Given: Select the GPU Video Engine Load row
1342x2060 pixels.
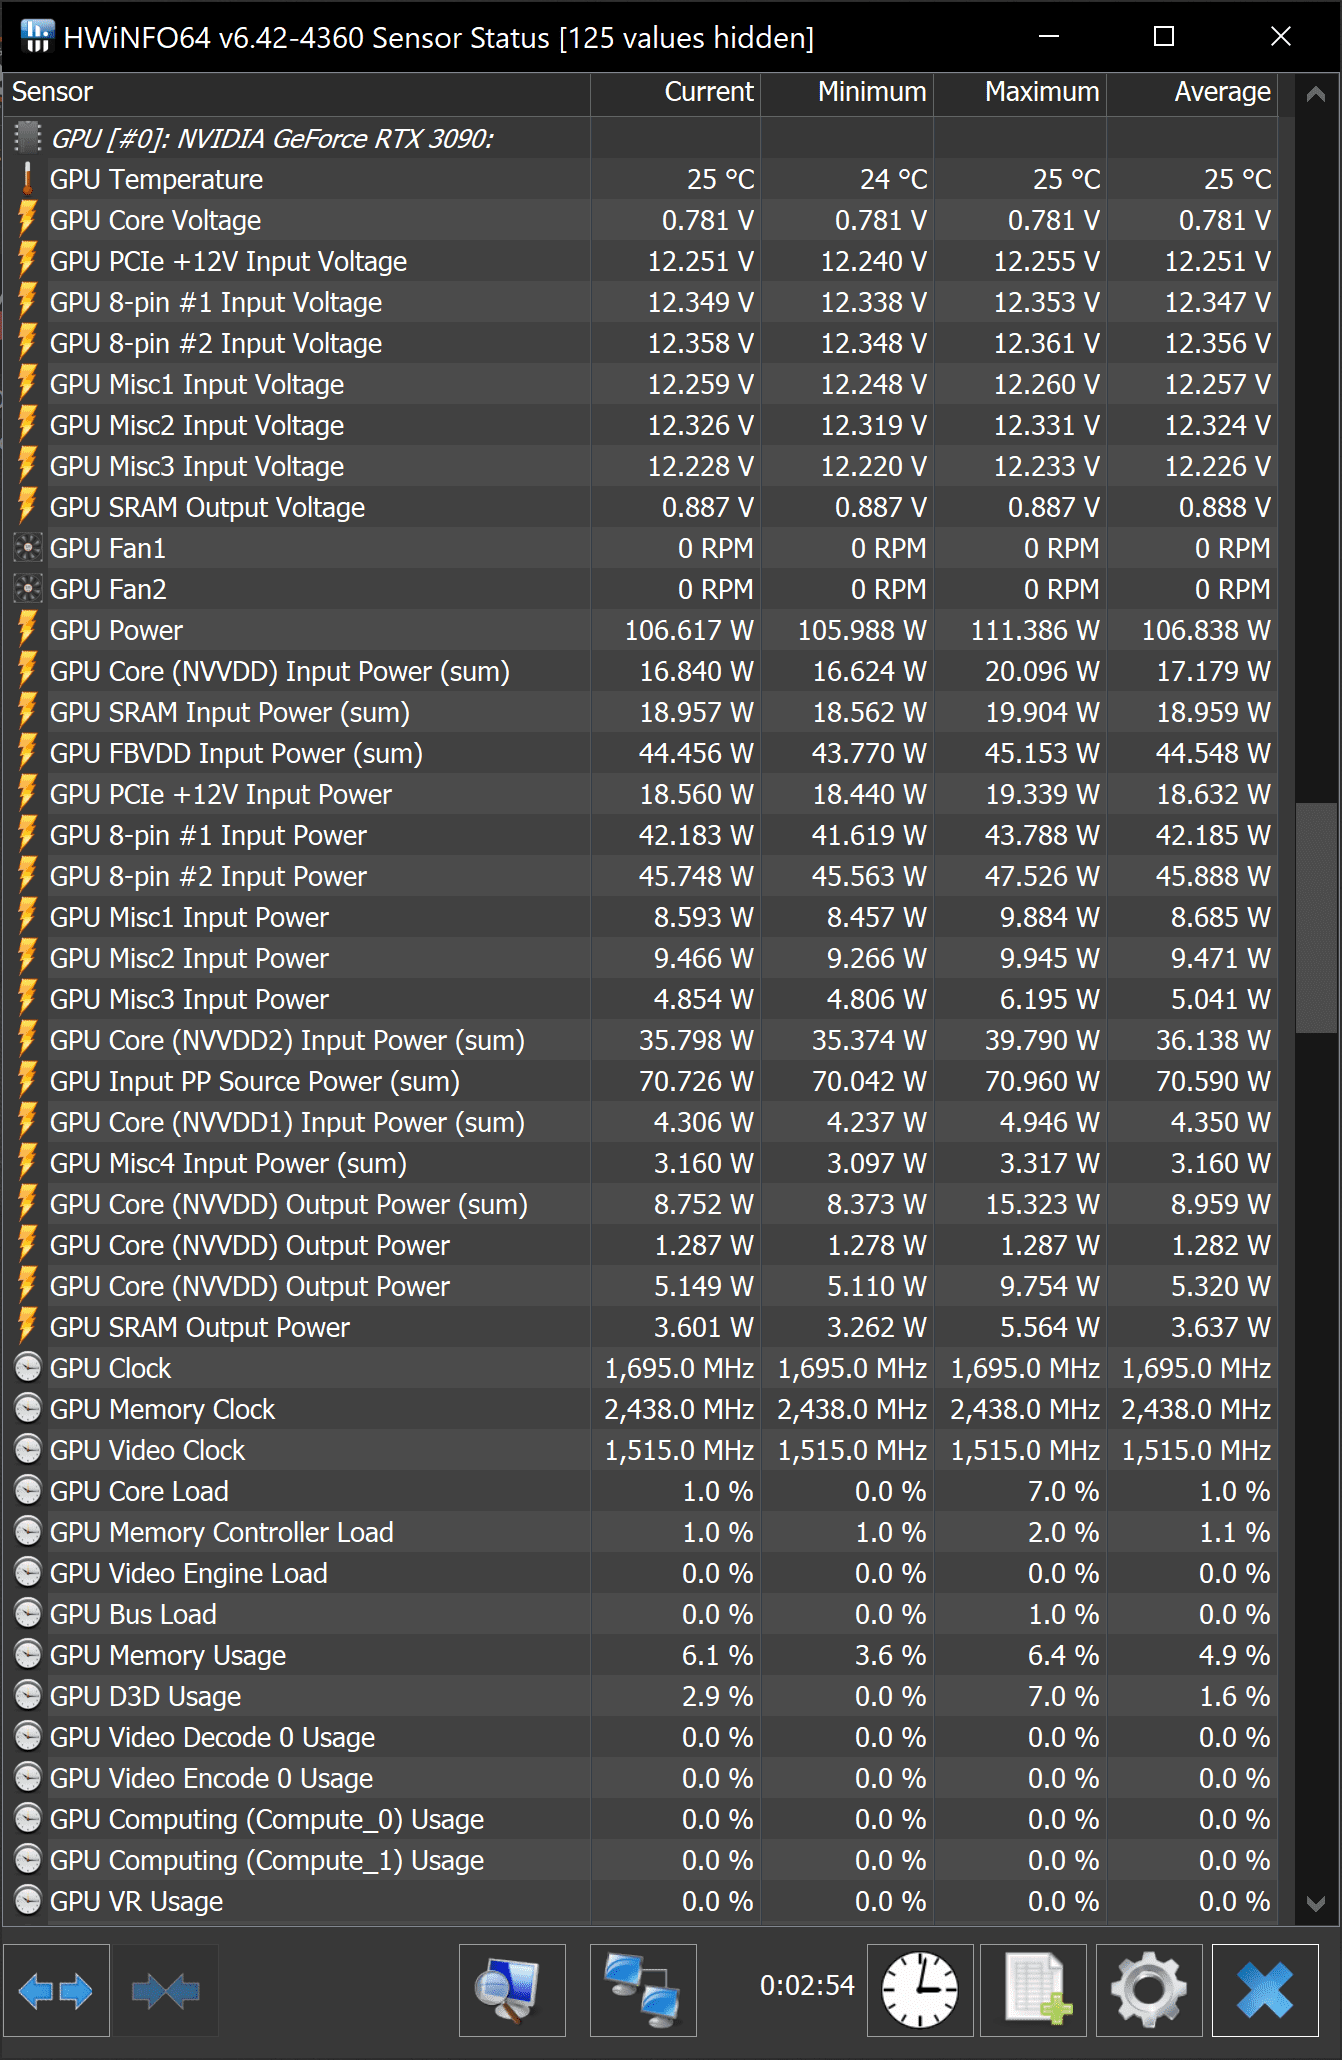Looking at the screenshot, I should point(640,1573).
